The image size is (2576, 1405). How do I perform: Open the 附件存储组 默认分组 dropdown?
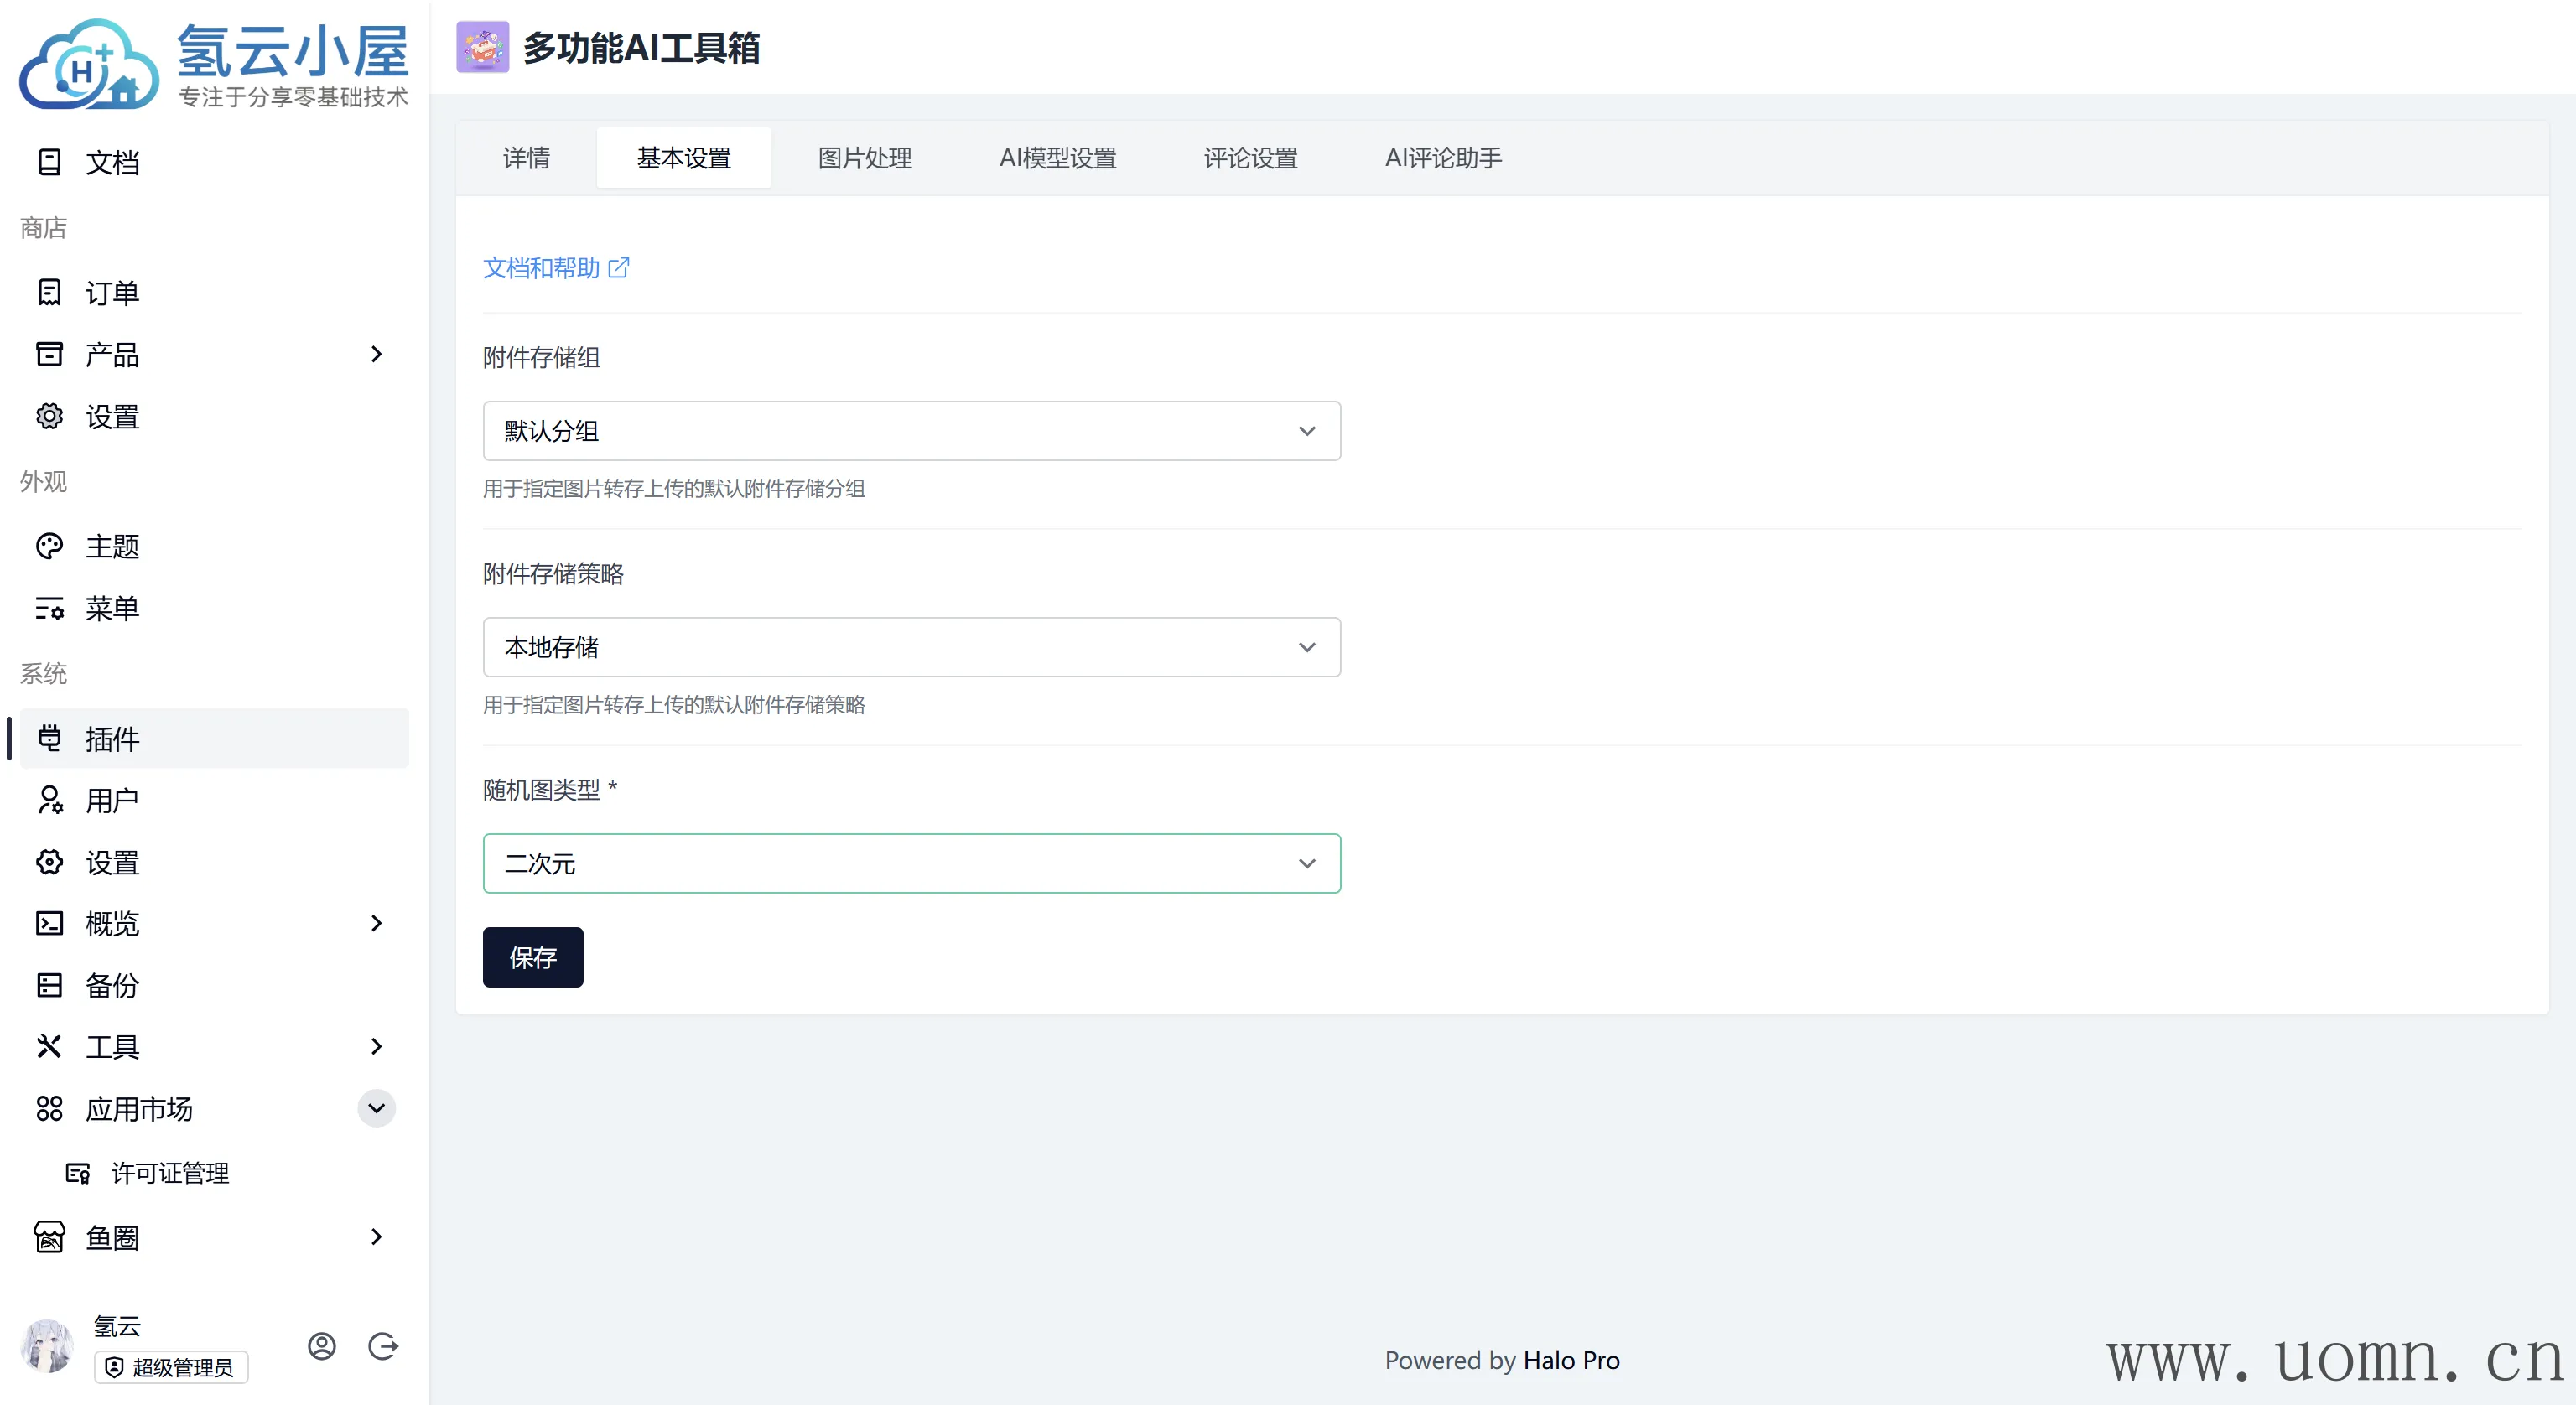pyautogui.click(x=911, y=431)
